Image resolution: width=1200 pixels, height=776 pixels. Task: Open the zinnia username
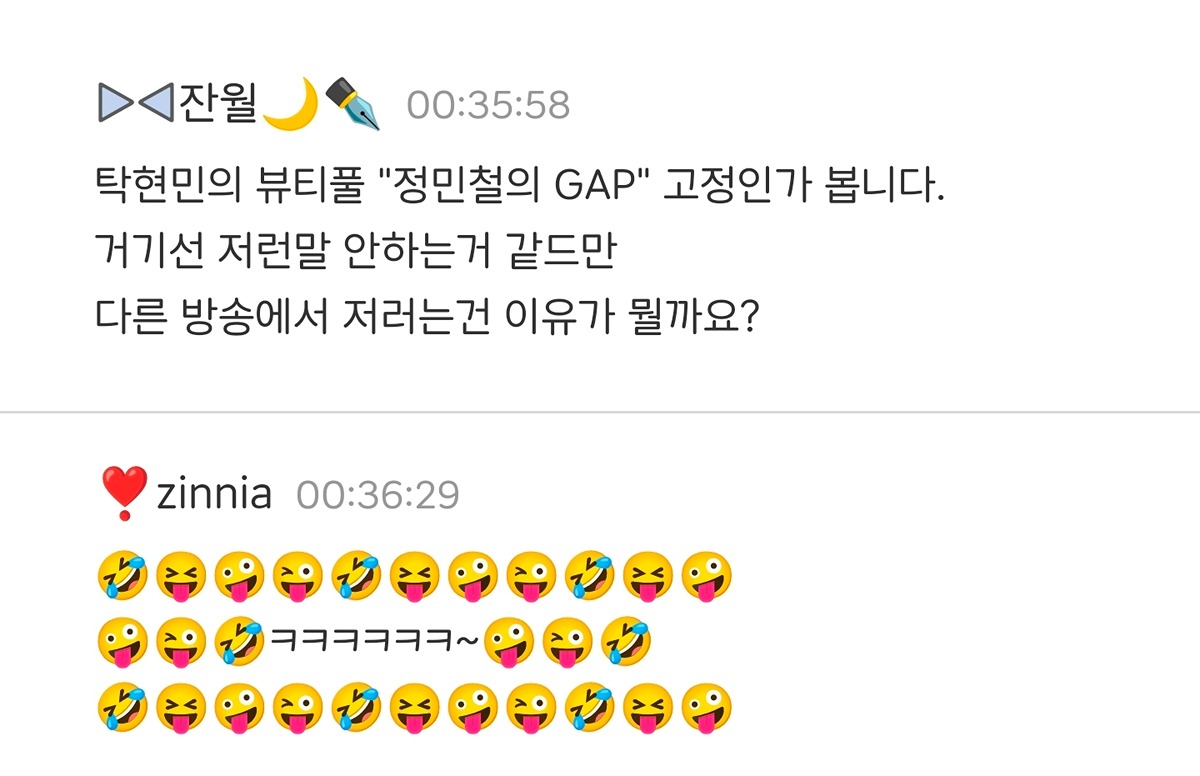[214, 494]
